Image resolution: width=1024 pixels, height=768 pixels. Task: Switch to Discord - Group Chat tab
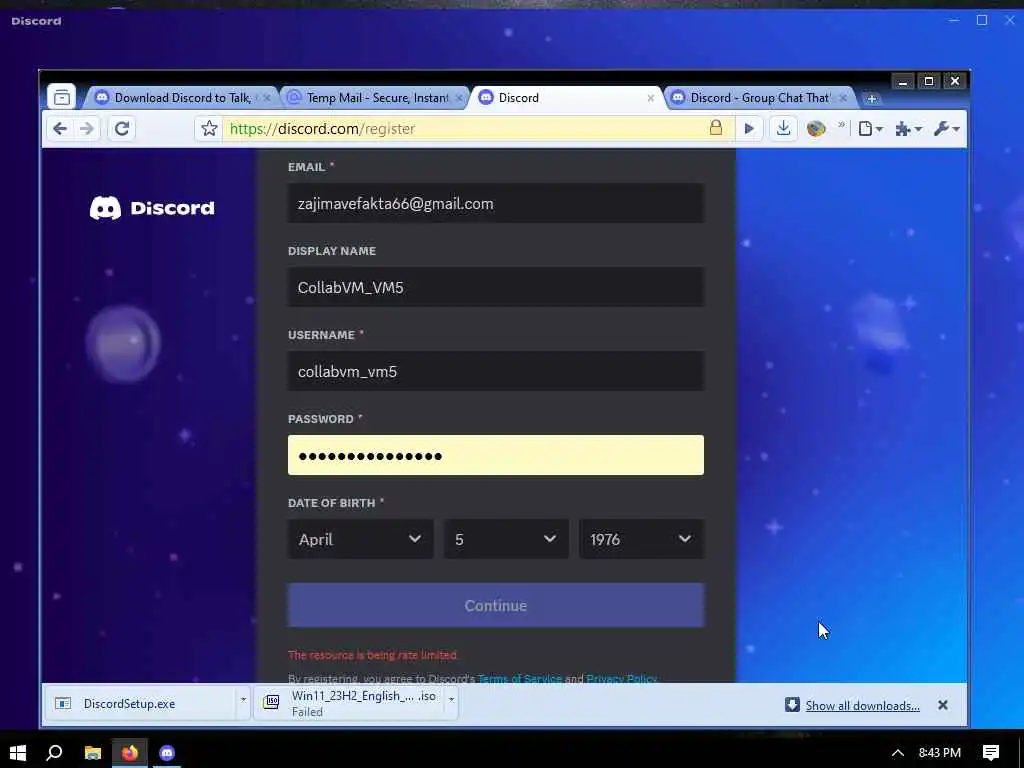(758, 98)
